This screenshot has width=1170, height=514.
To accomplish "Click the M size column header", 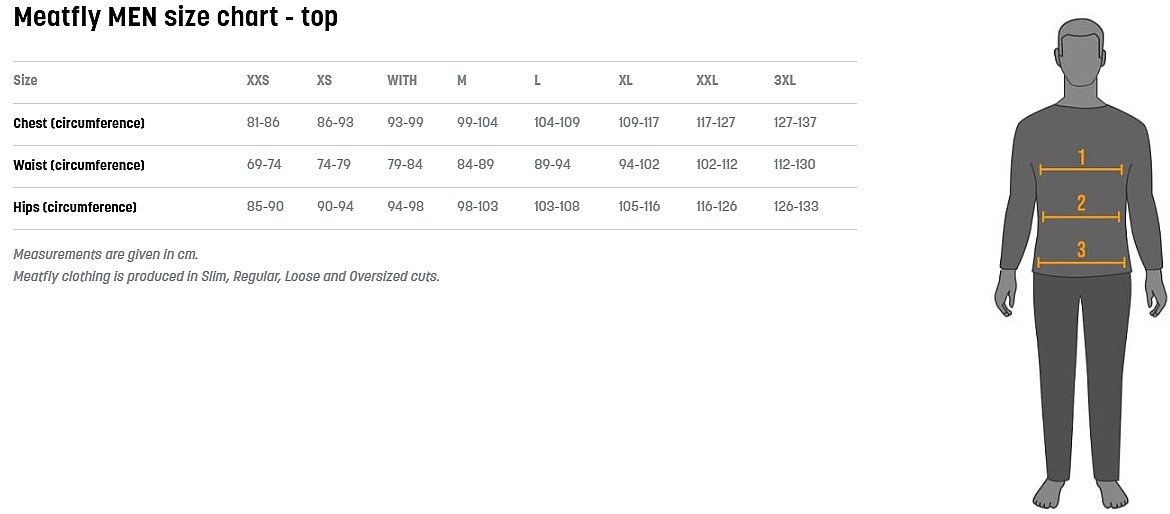I will [x=462, y=81].
